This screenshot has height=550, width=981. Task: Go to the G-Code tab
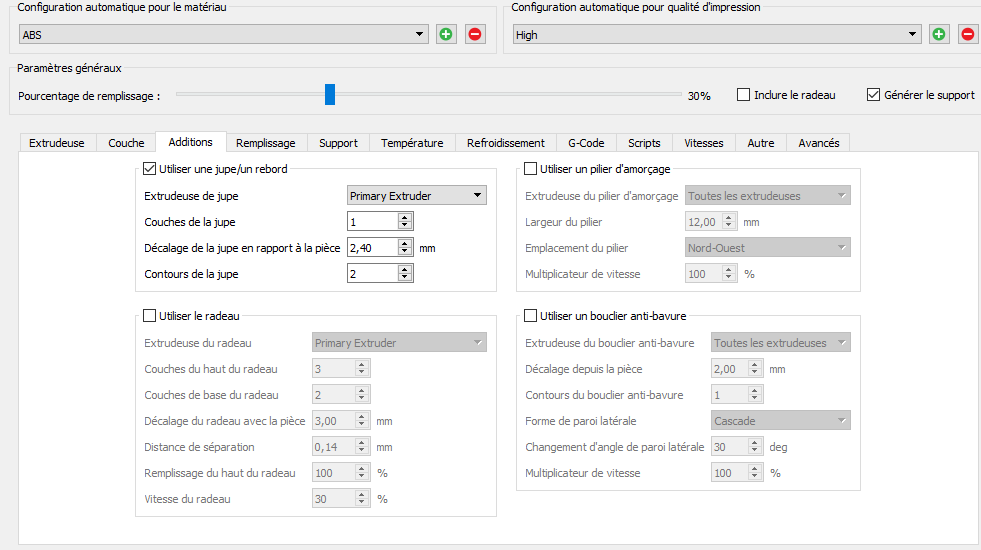(x=586, y=143)
